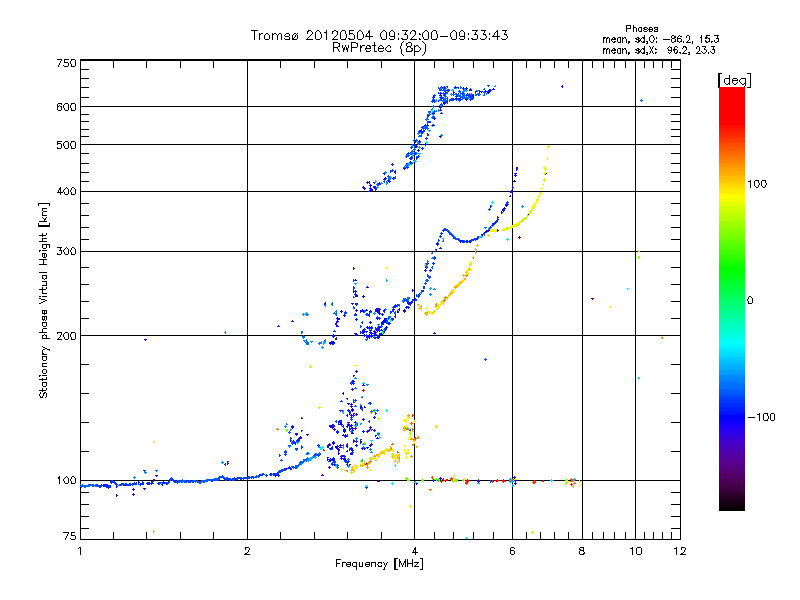Click the y-axis tick '200'

[66, 336]
